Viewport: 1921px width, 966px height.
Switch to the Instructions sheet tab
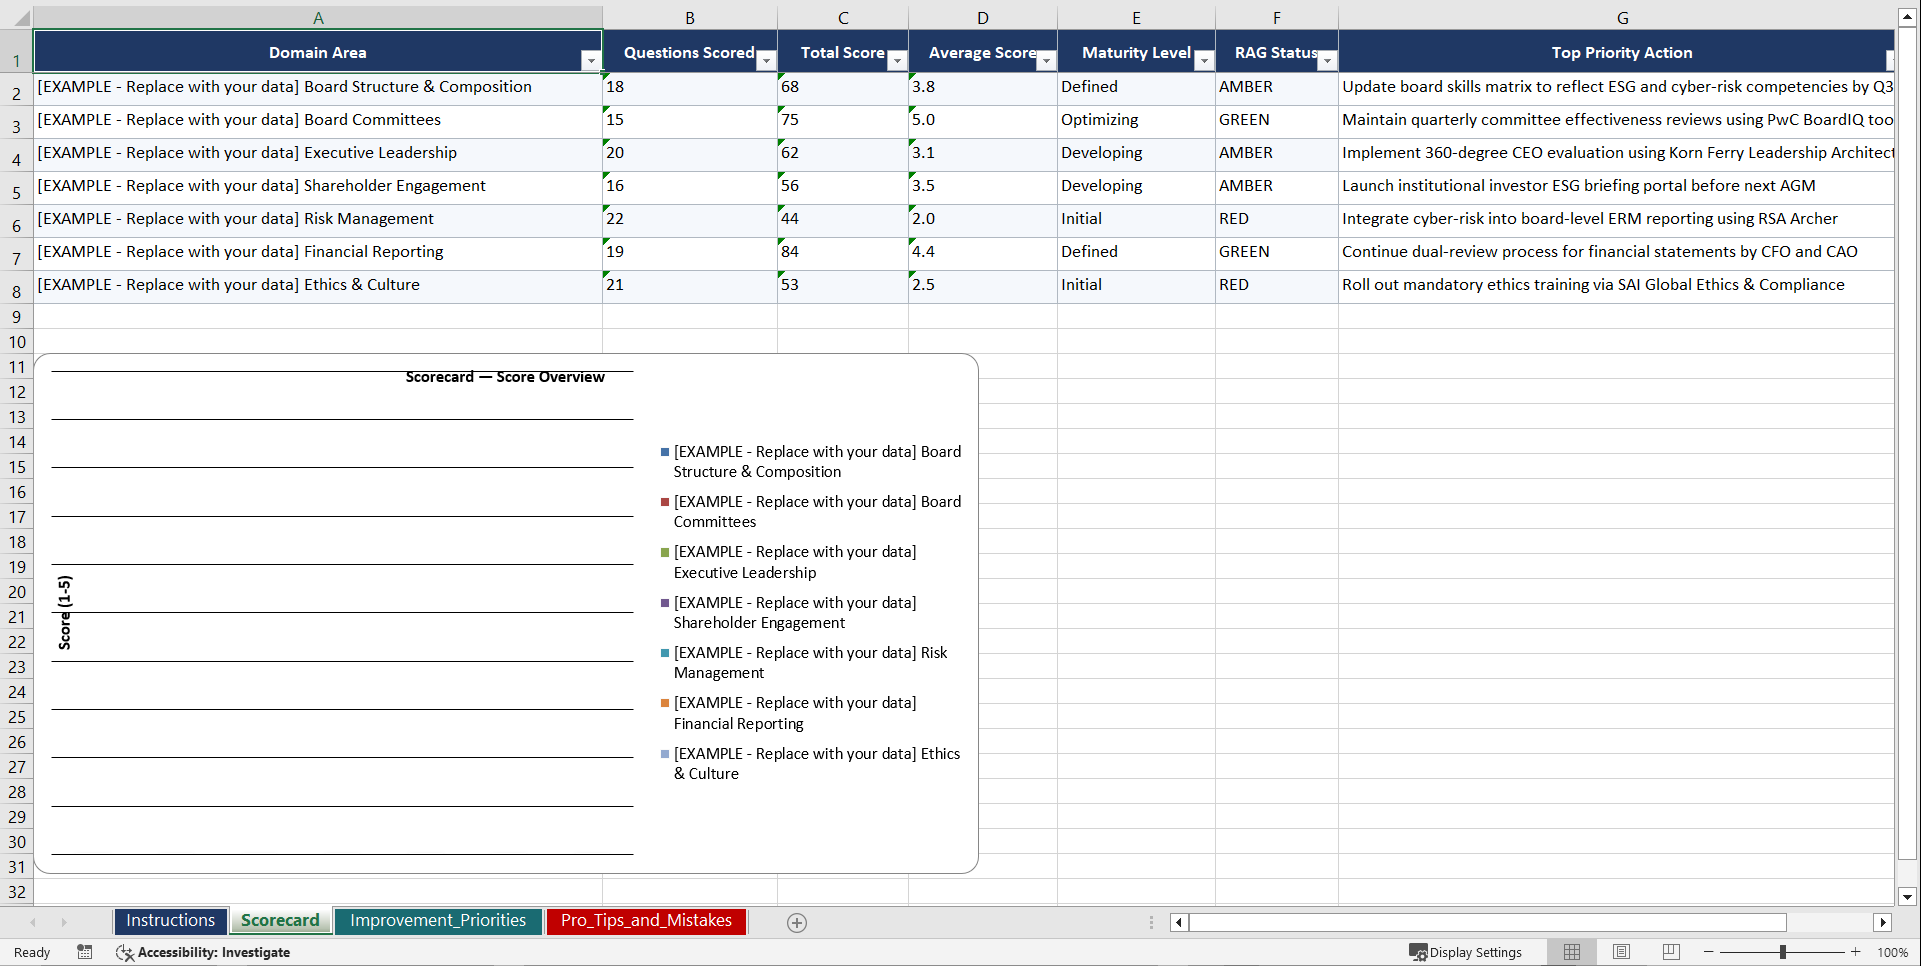tap(170, 920)
